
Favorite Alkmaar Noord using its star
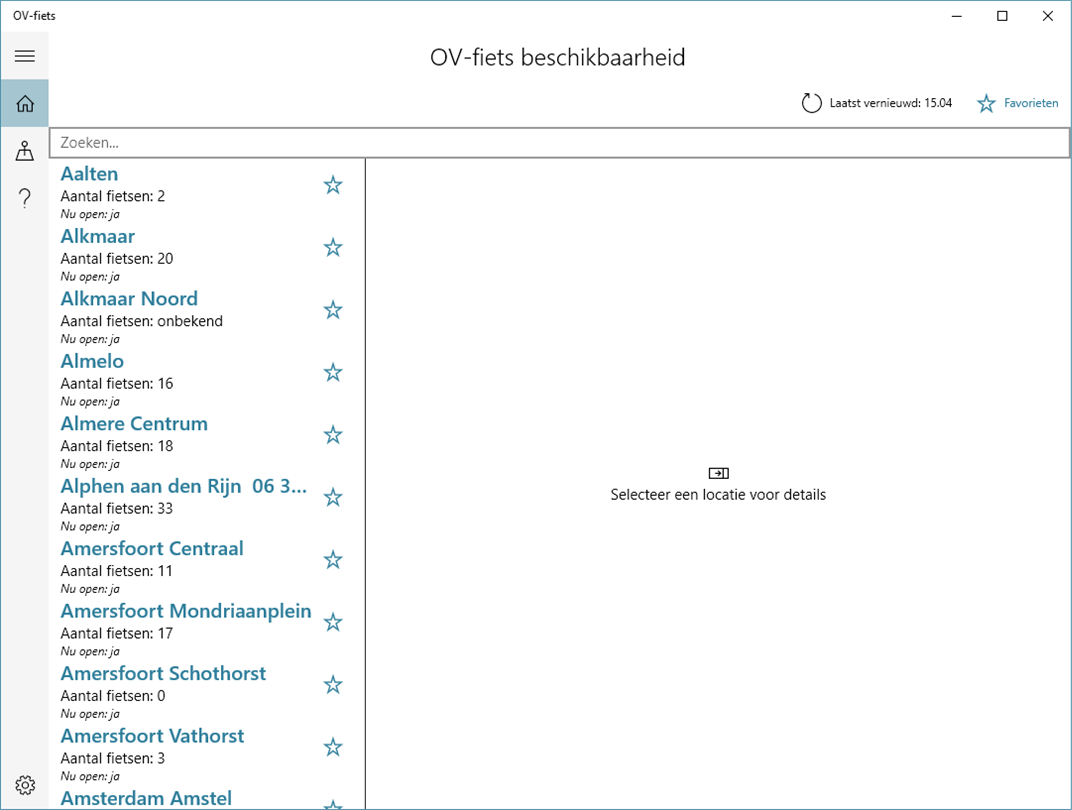point(333,310)
